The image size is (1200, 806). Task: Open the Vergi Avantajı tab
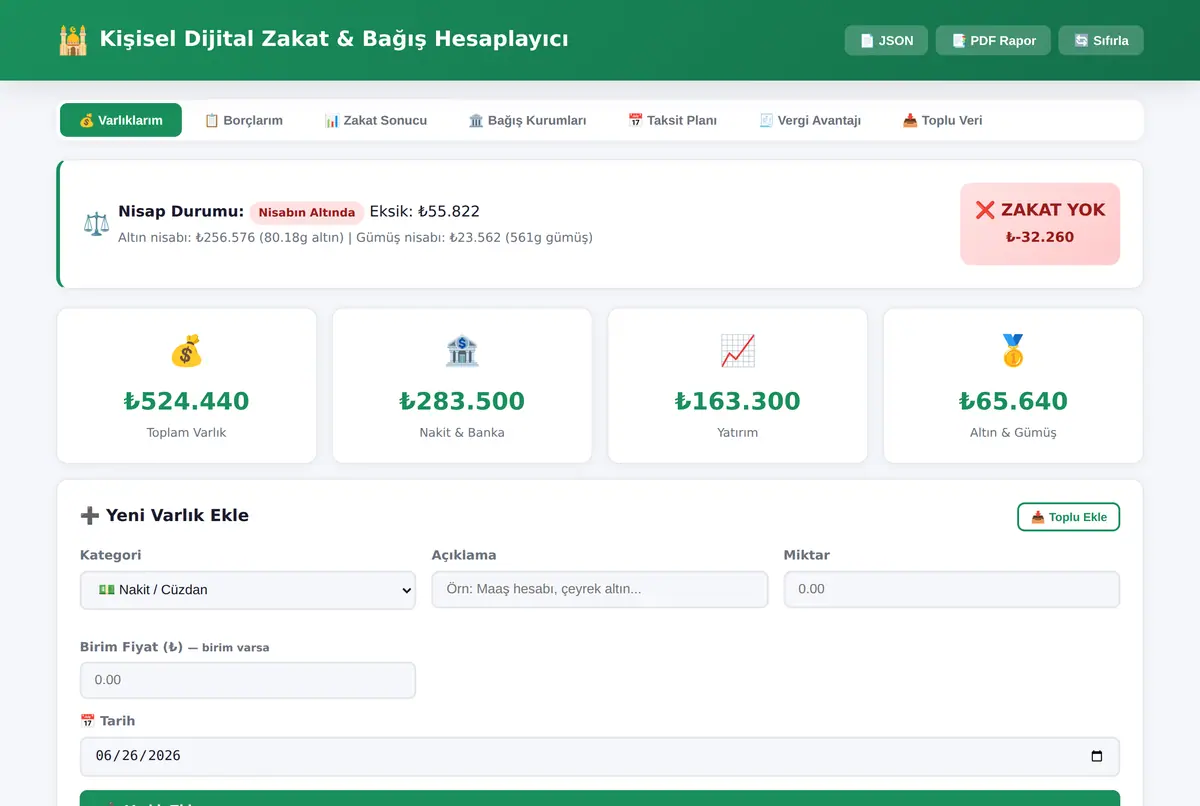click(x=810, y=120)
